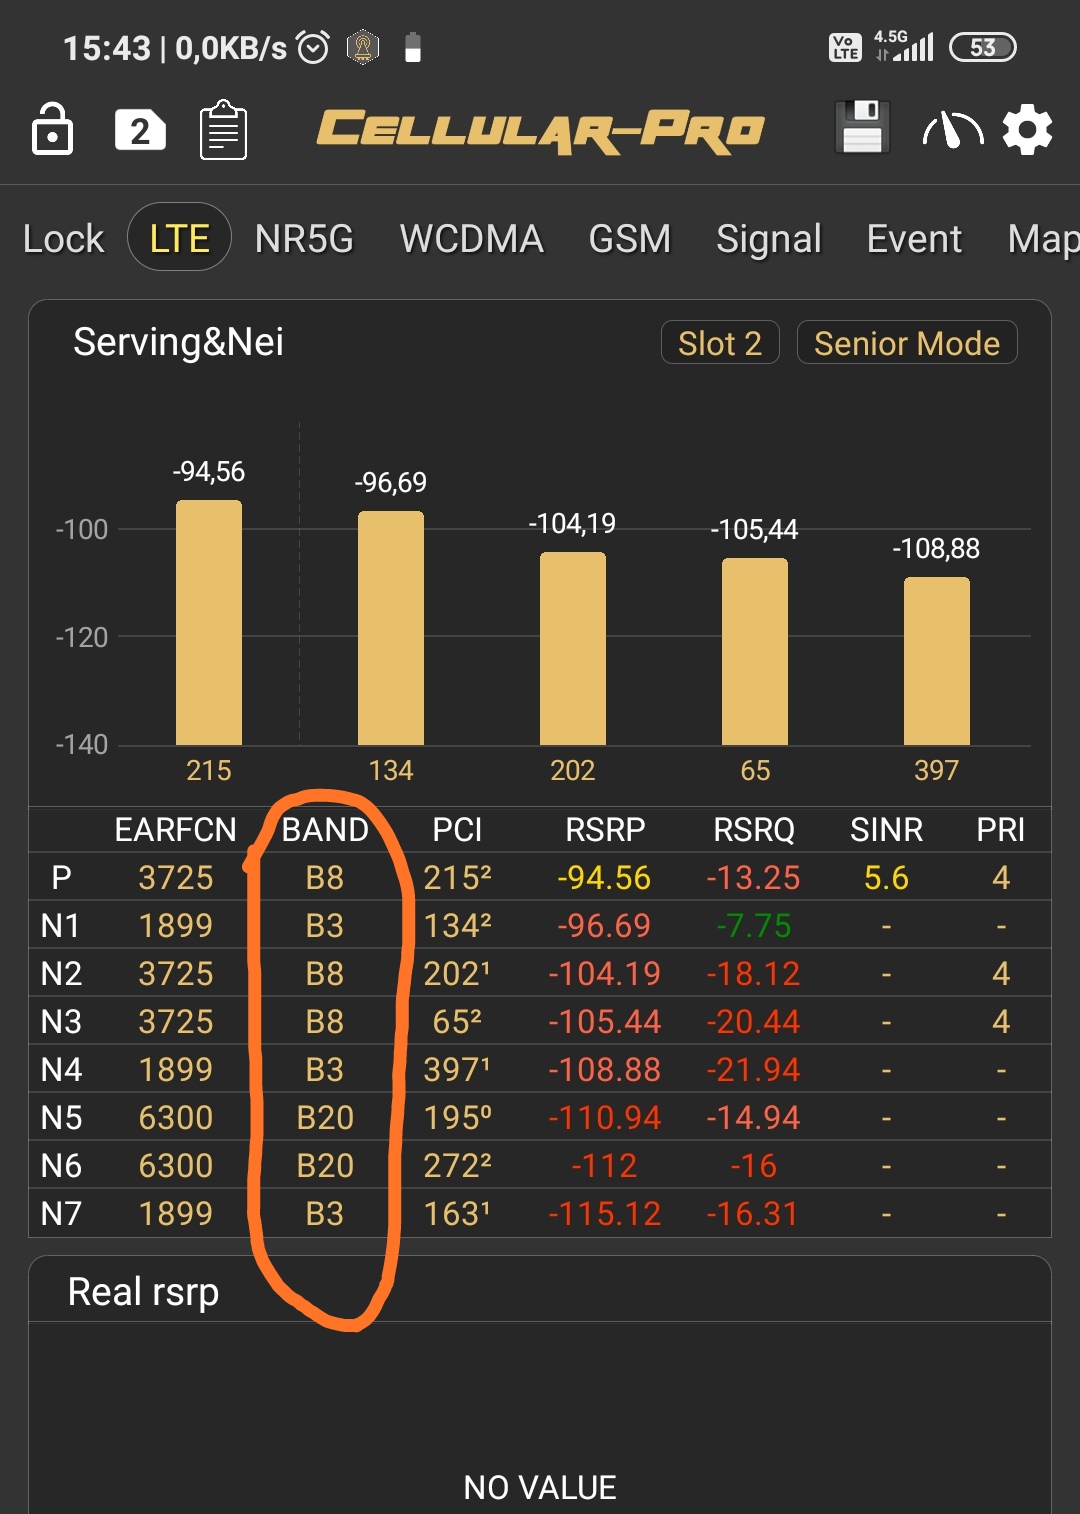The width and height of the screenshot is (1080, 1514).
Task: Tap the B20 band cell in N5 row
Action: point(325,1118)
